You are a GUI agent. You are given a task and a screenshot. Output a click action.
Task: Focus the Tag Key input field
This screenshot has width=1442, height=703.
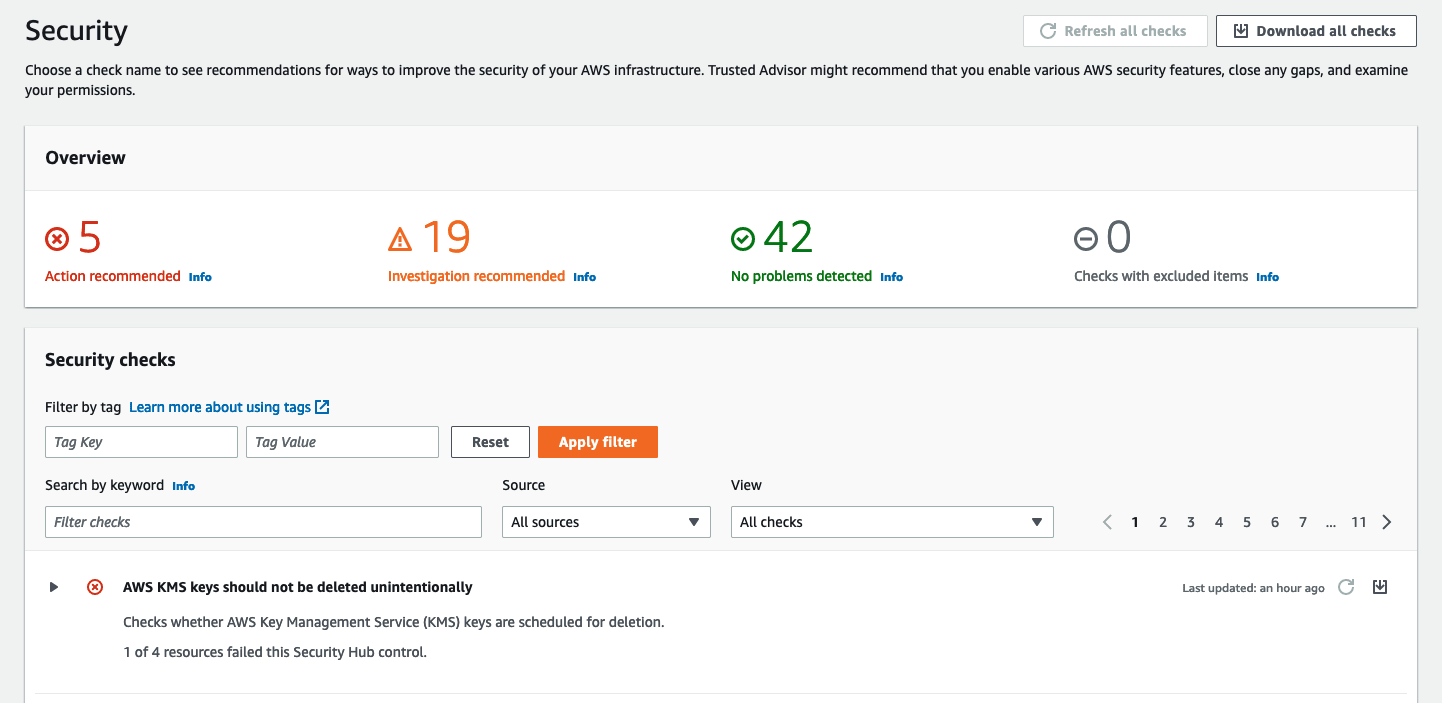141,442
